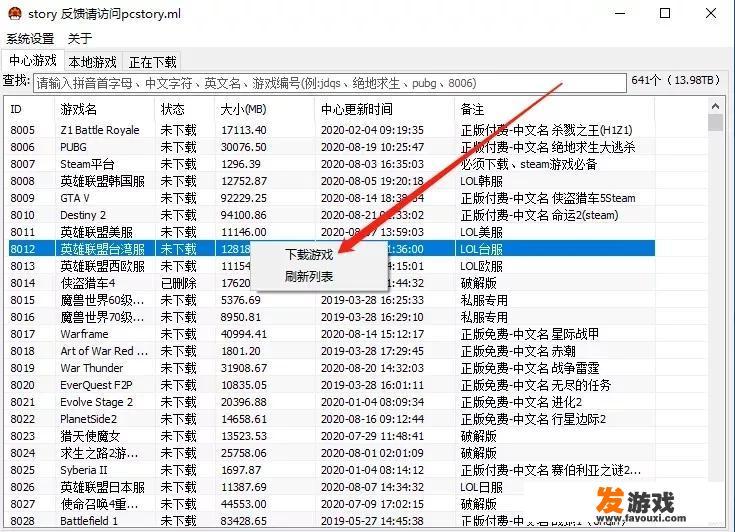Select the Syberia II row
The width and height of the screenshot is (735, 532).
click(331, 470)
